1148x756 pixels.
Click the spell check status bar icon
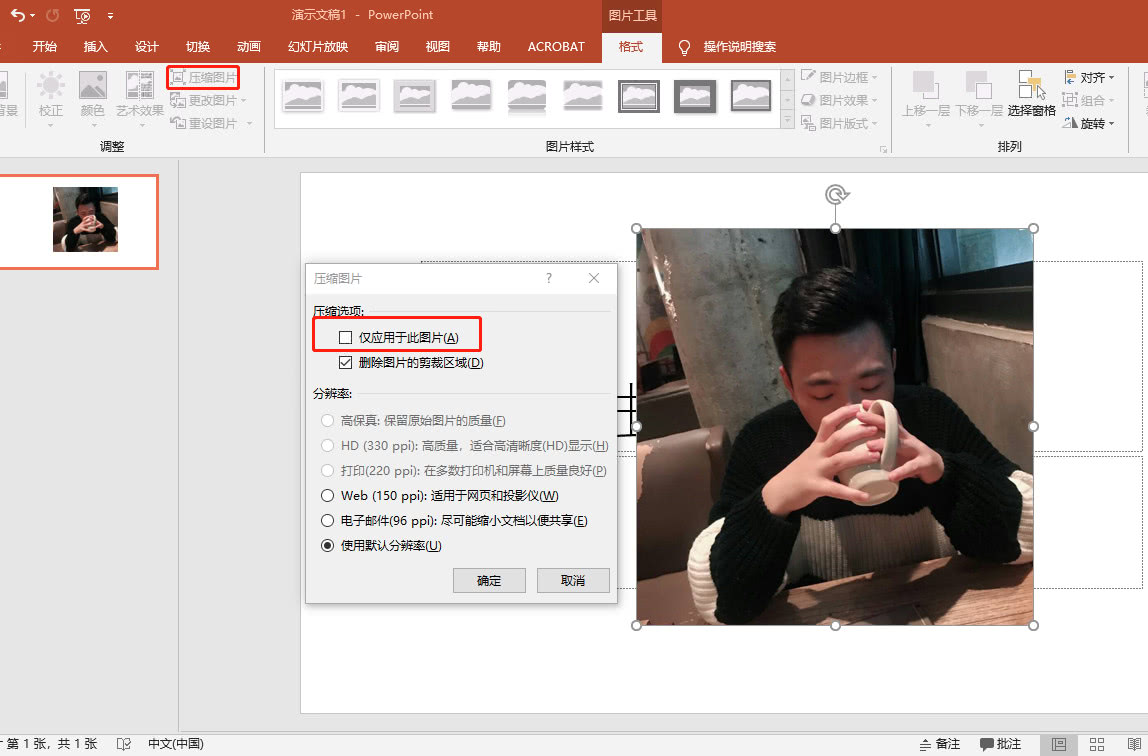tap(124, 744)
